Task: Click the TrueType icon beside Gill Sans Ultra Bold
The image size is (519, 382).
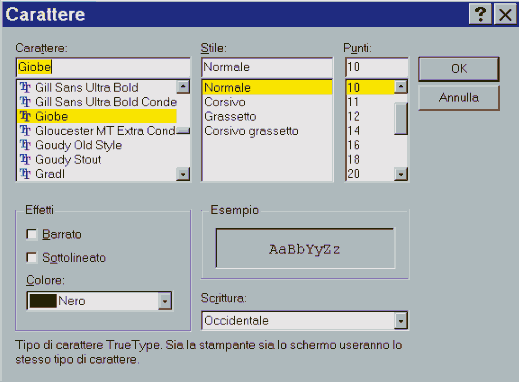Action: pyautogui.click(x=25, y=88)
